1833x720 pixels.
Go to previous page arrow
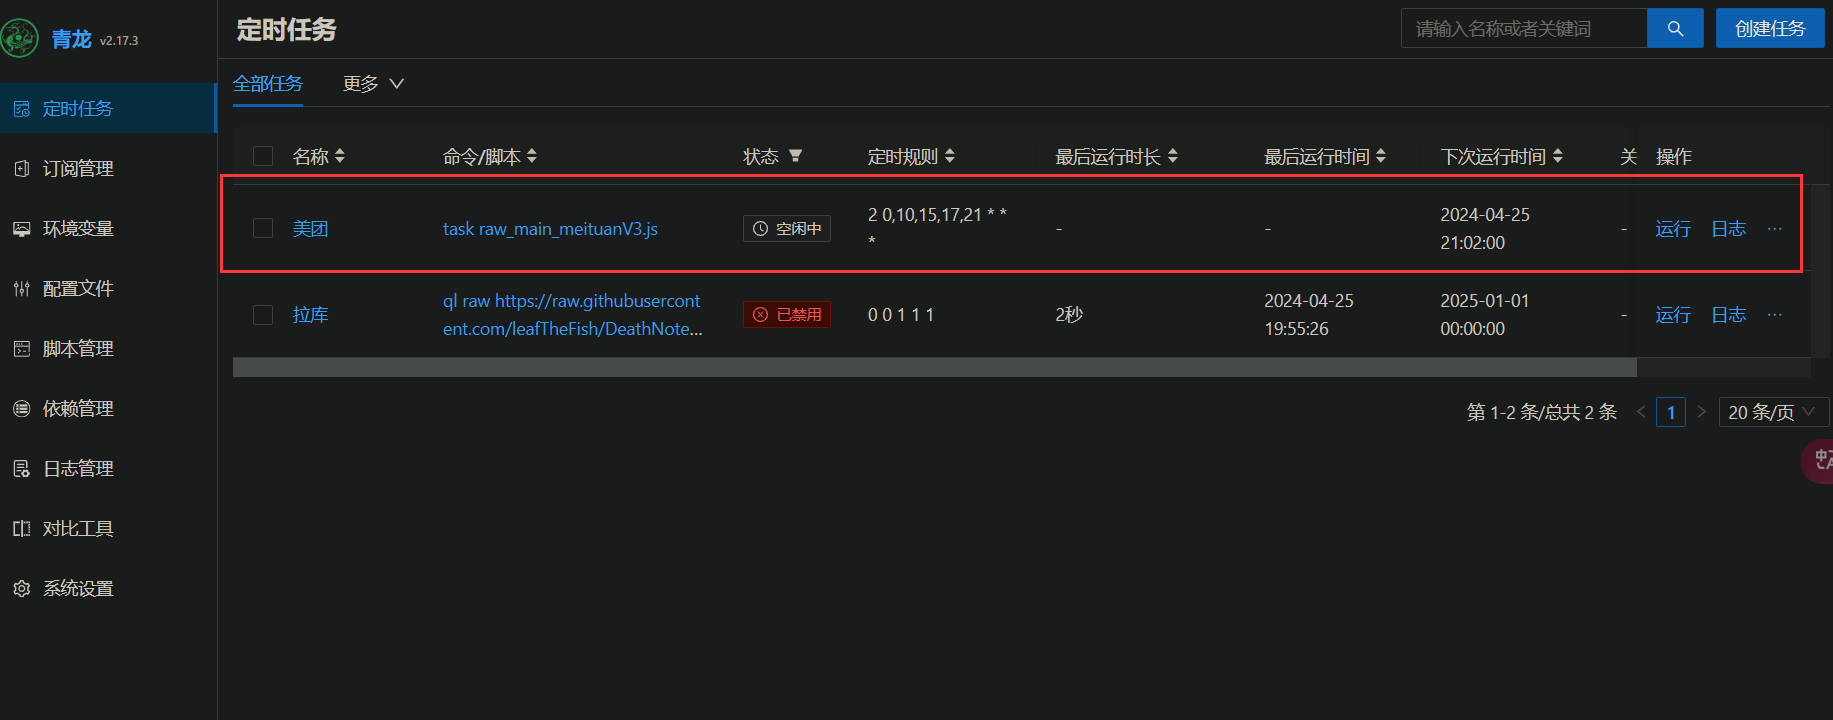coord(1641,412)
